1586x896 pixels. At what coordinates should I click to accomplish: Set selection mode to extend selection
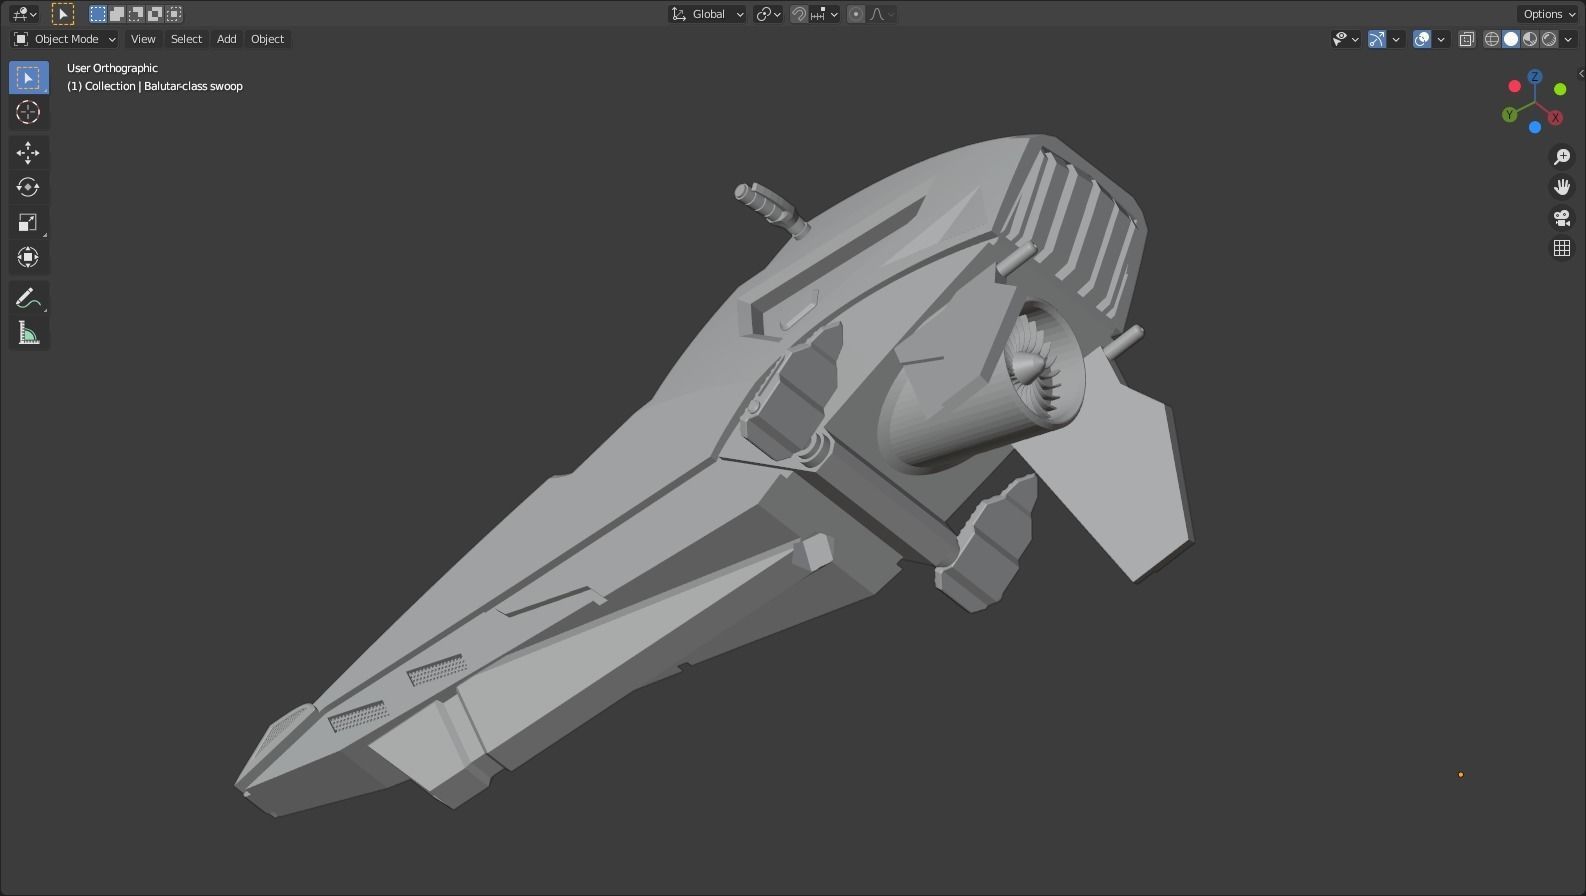117,14
